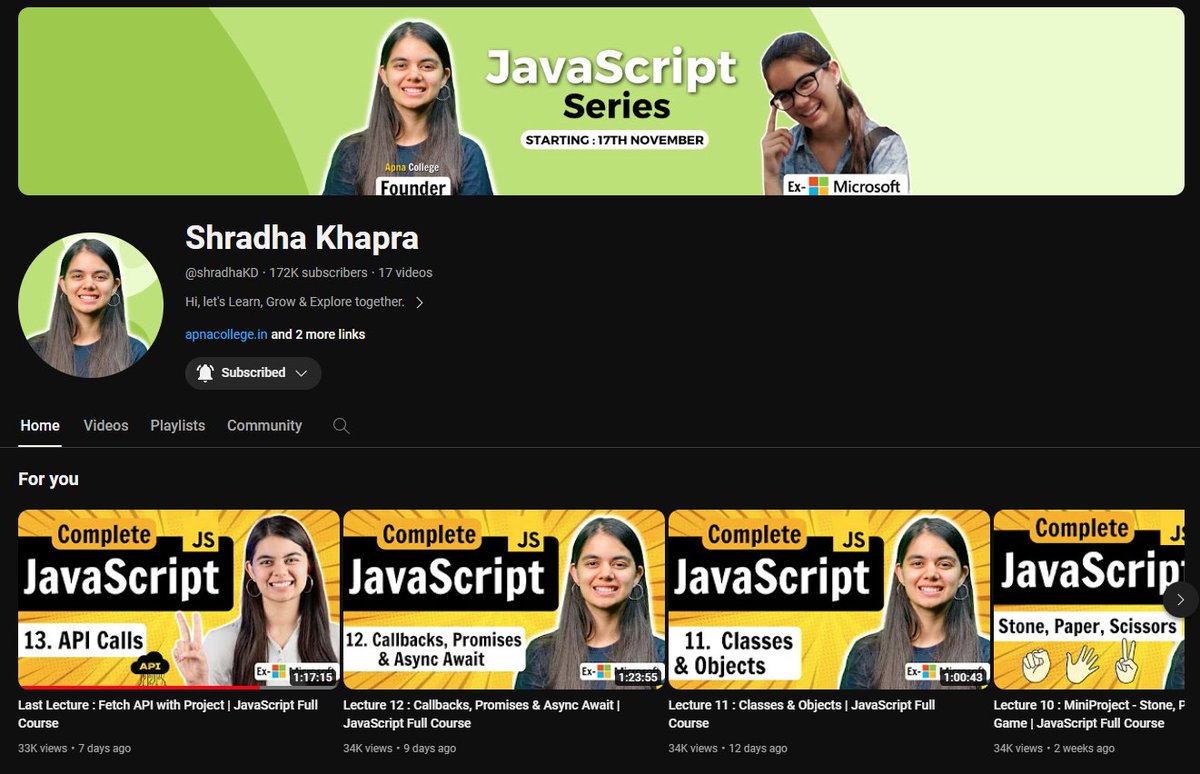This screenshot has width=1200, height=774.
Task: Open the apnacollege.in link
Action: click(226, 334)
